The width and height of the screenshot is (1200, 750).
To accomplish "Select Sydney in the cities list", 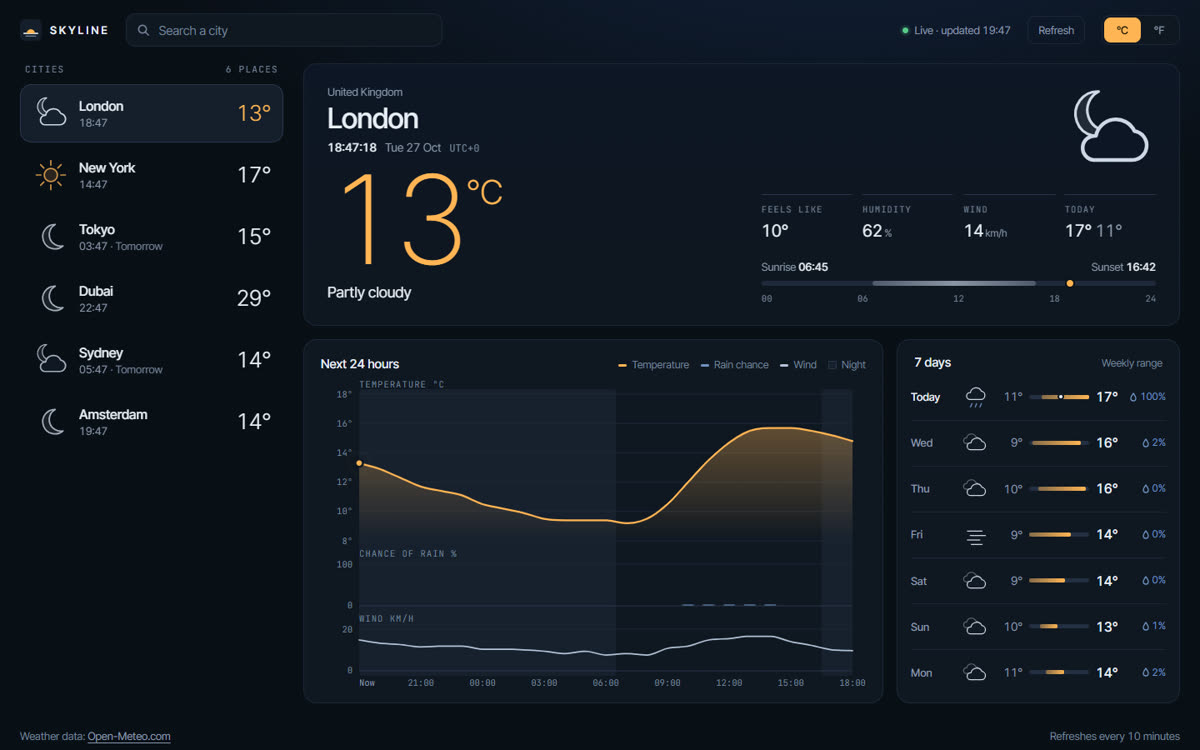I will [x=152, y=360].
